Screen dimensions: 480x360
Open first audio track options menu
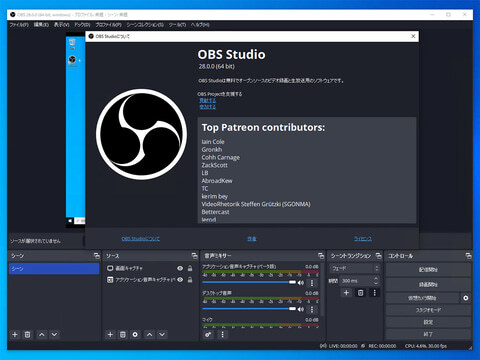tap(312, 283)
